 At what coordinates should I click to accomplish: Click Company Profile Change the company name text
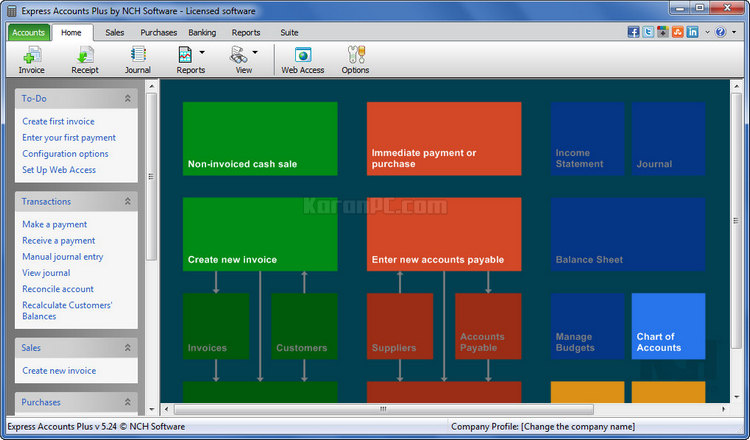coord(543,427)
